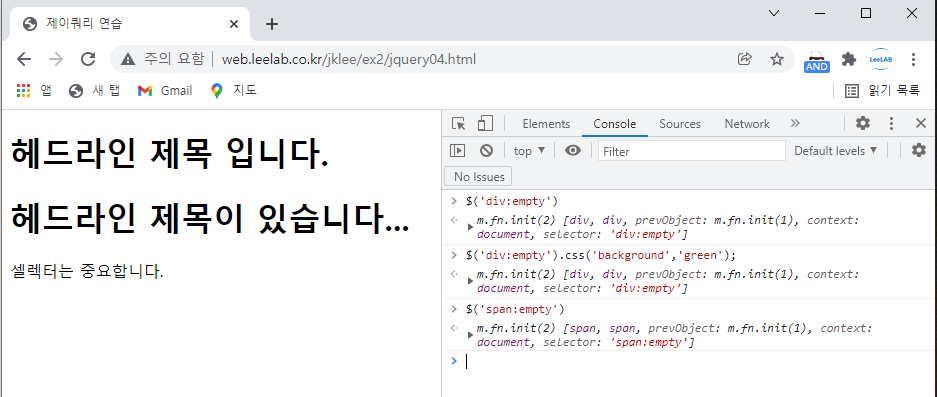Open the AND extension icon

click(816, 60)
